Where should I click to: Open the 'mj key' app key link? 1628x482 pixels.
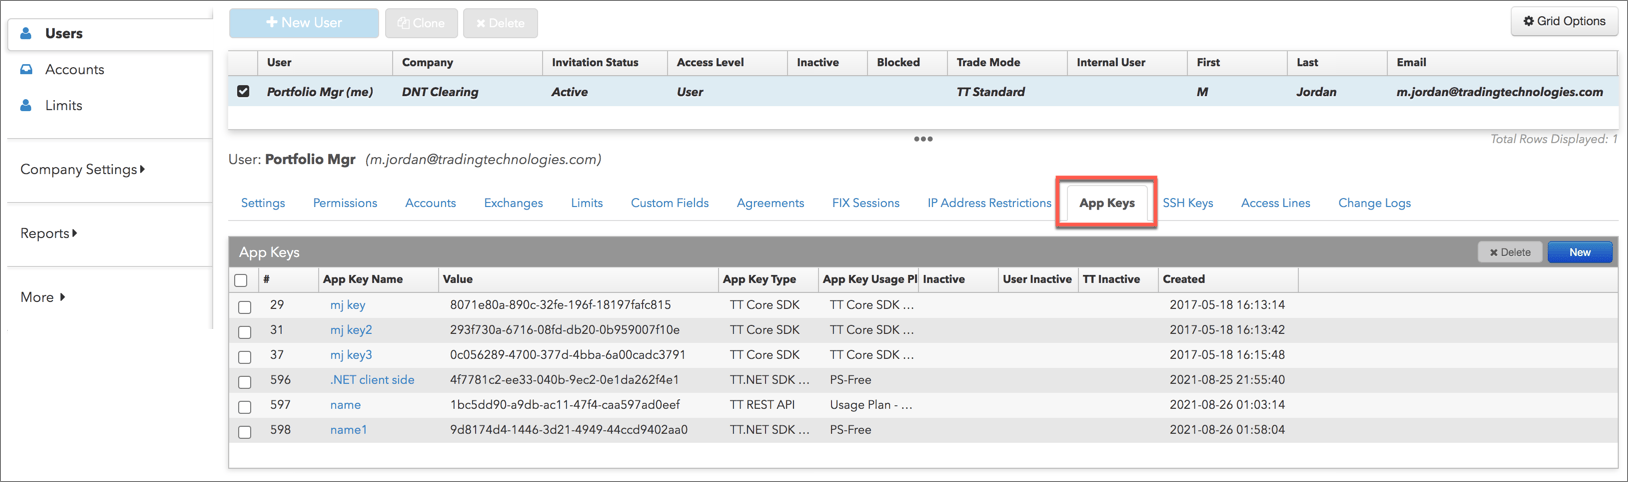point(347,305)
